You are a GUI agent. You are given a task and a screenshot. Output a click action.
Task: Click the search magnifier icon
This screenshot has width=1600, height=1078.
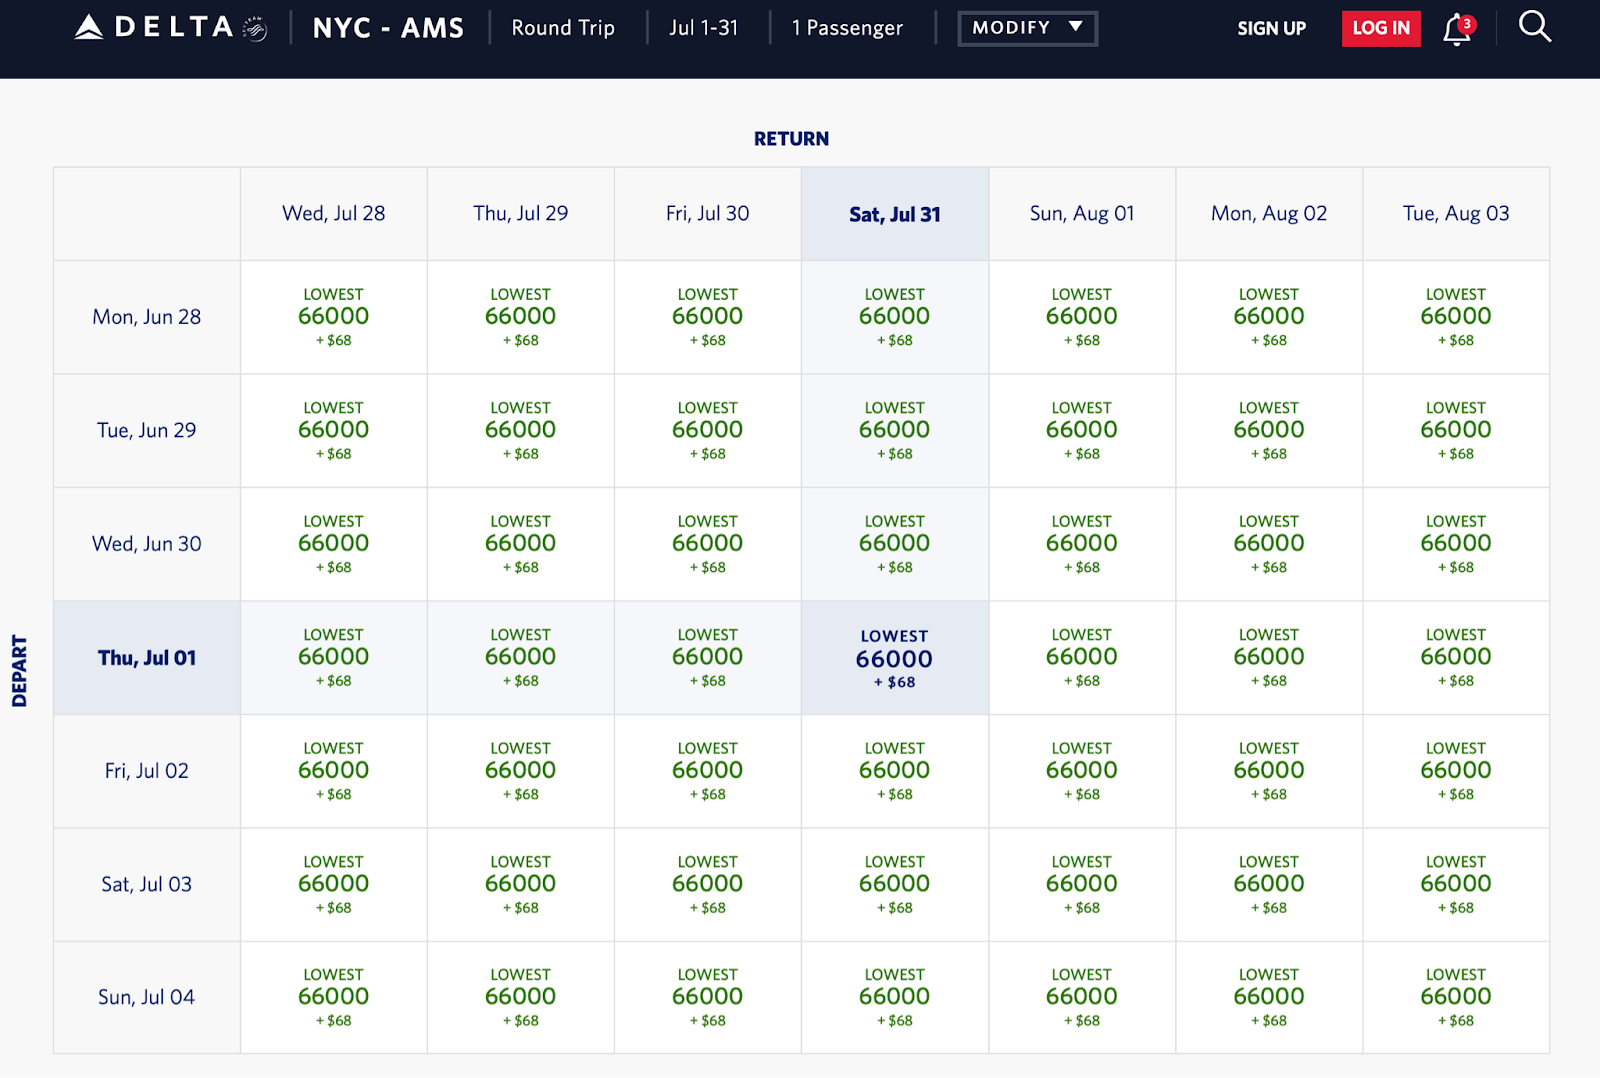(1534, 27)
